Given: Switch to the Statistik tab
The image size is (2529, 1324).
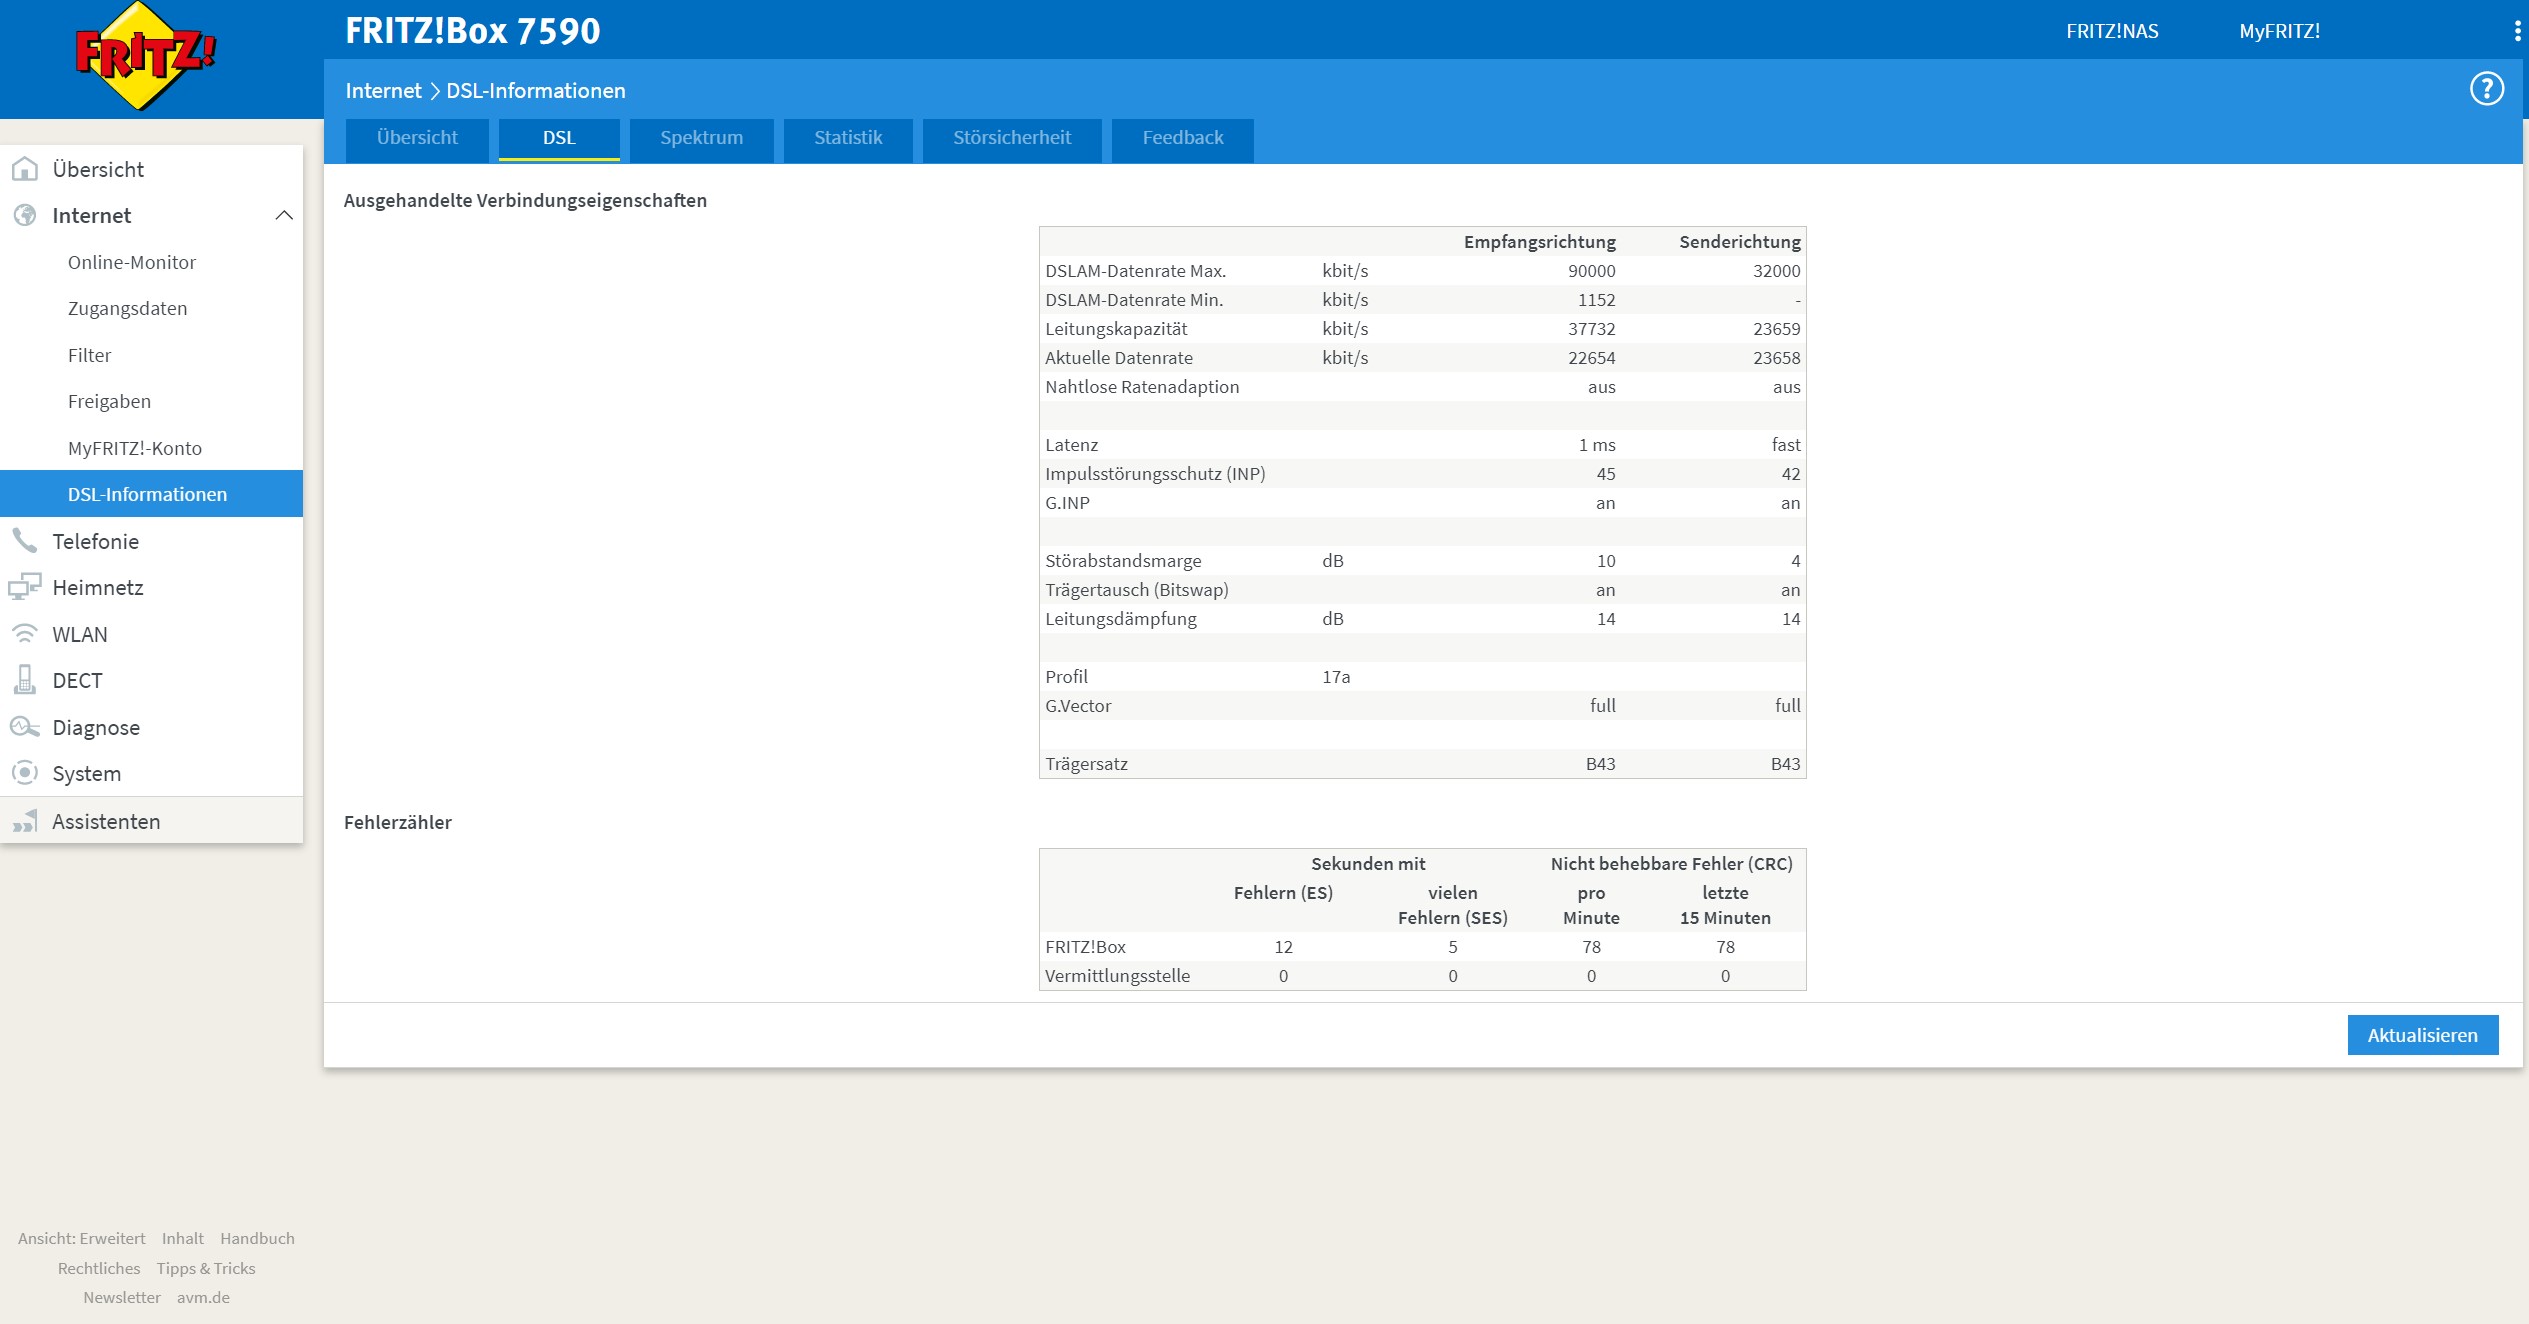Looking at the screenshot, I should pyautogui.click(x=847, y=138).
